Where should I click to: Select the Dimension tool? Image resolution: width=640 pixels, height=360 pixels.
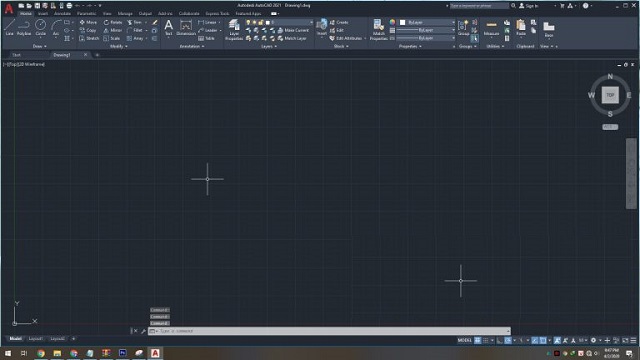pyautogui.click(x=186, y=27)
